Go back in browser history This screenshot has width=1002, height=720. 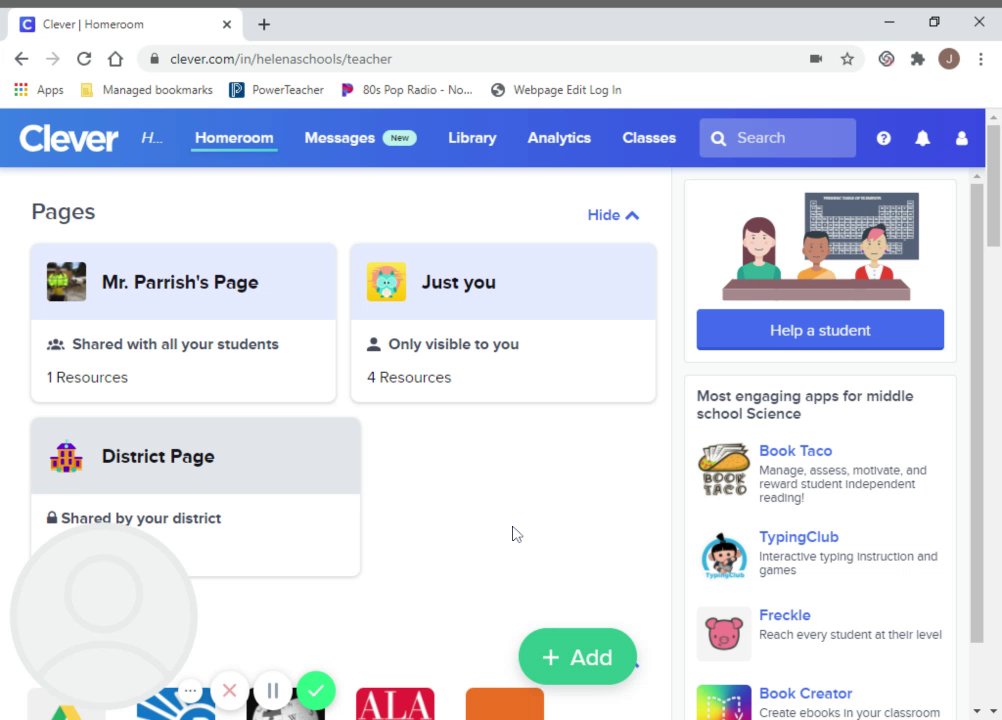pos(21,59)
